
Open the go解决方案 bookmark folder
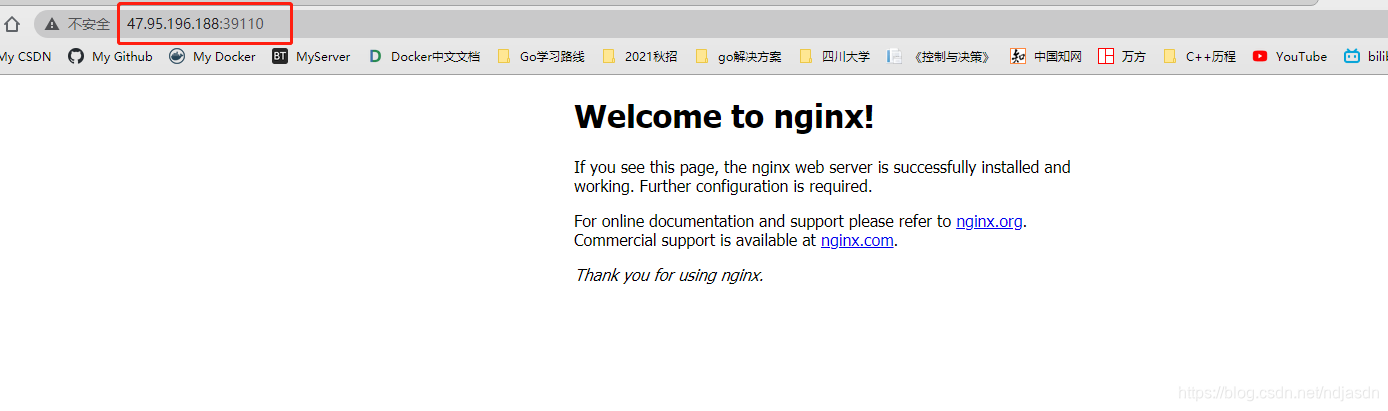coord(738,57)
